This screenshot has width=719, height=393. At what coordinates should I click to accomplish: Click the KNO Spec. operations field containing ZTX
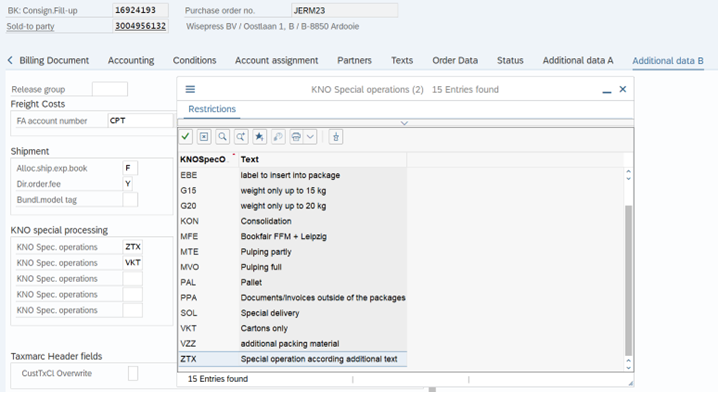(x=133, y=247)
